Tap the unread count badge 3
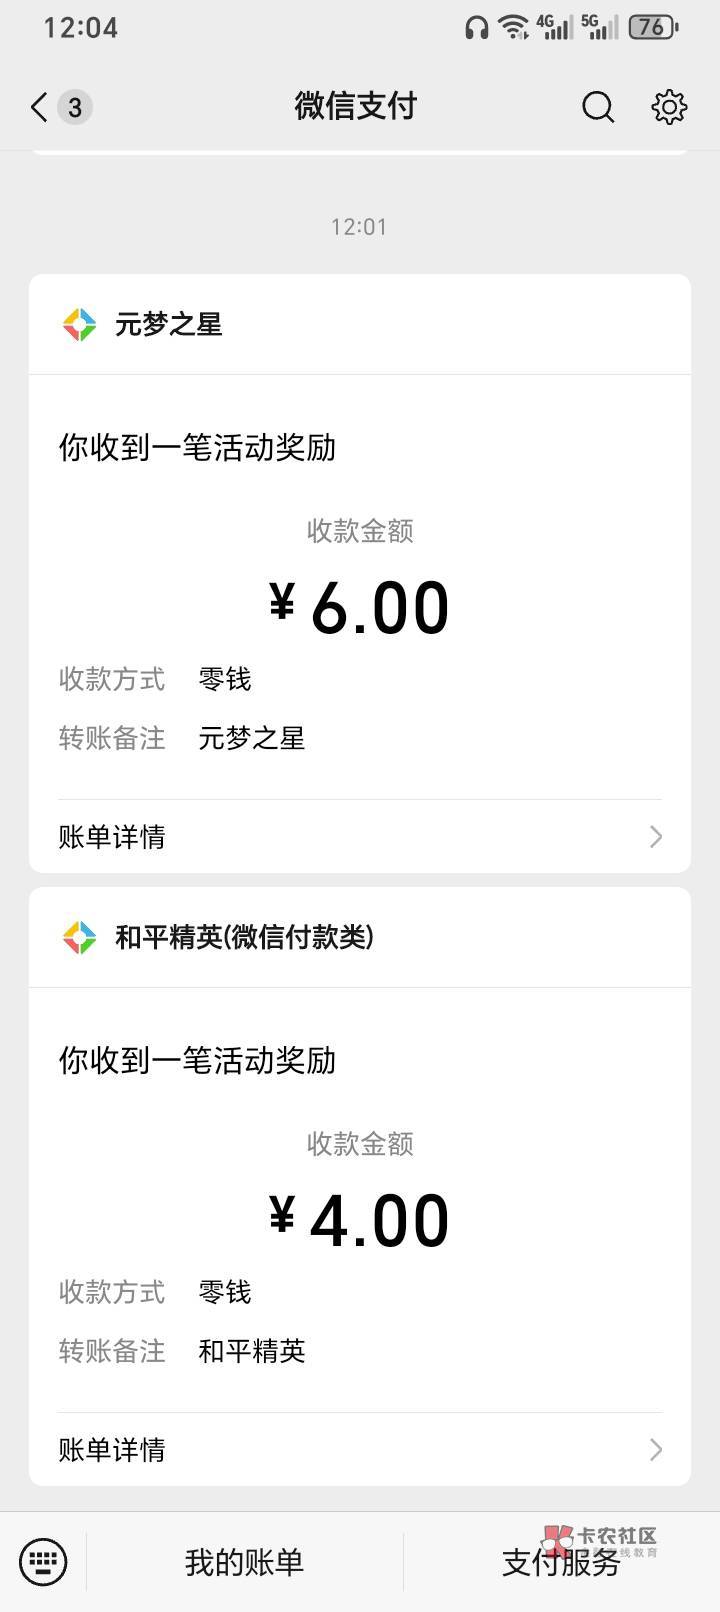This screenshot has height=1612, width=720. 75,107
